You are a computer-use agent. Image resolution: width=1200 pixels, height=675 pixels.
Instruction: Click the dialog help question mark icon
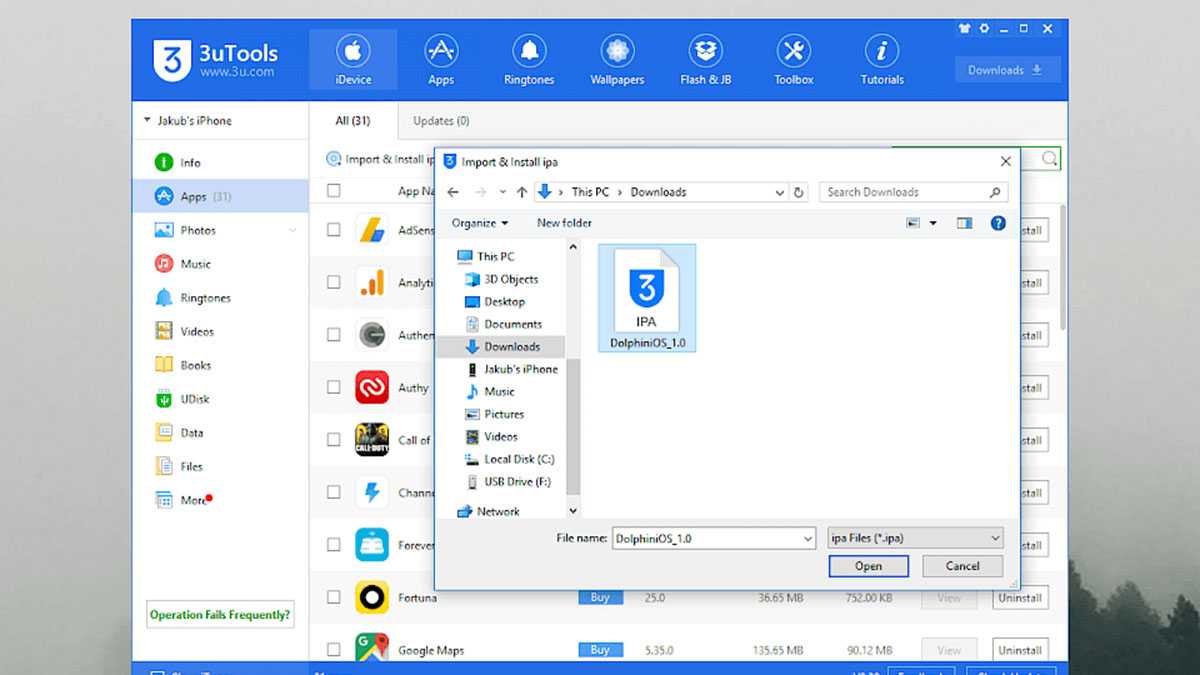pyautogui.click(x=997, y=223)
